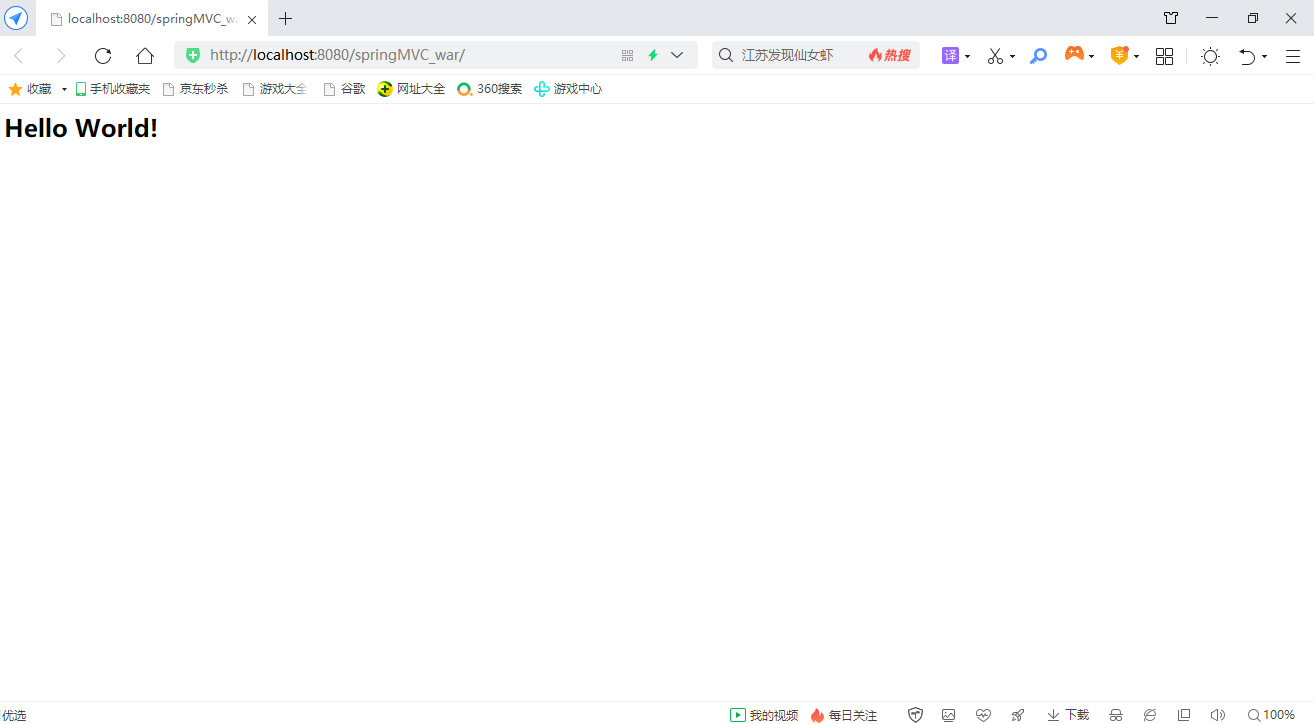The height and width of the screenshot is (724, 1314).
Task: Expand the address bar history dropdown
Action: [677, 55]
